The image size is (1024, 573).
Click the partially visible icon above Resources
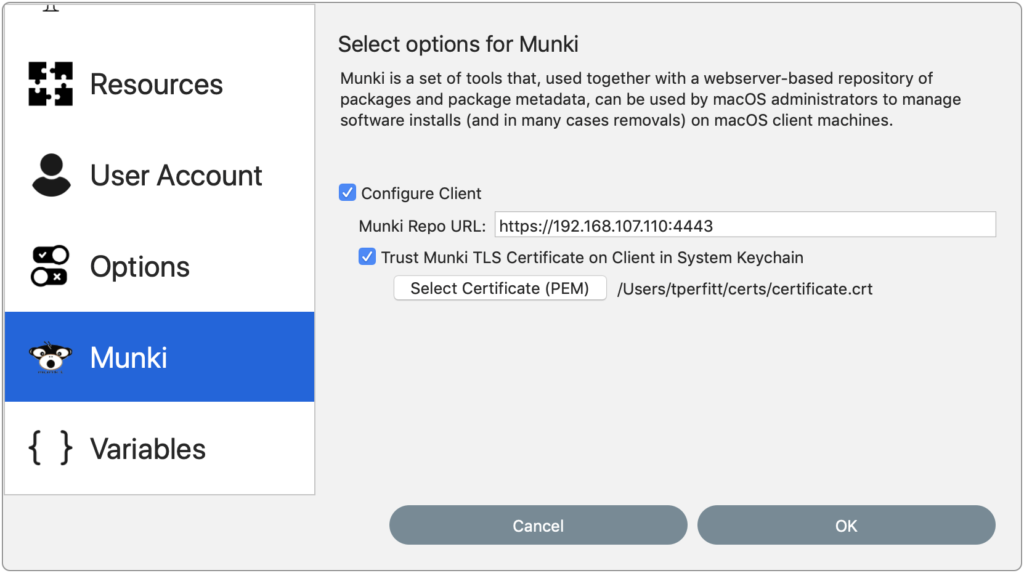click(51, 8)
